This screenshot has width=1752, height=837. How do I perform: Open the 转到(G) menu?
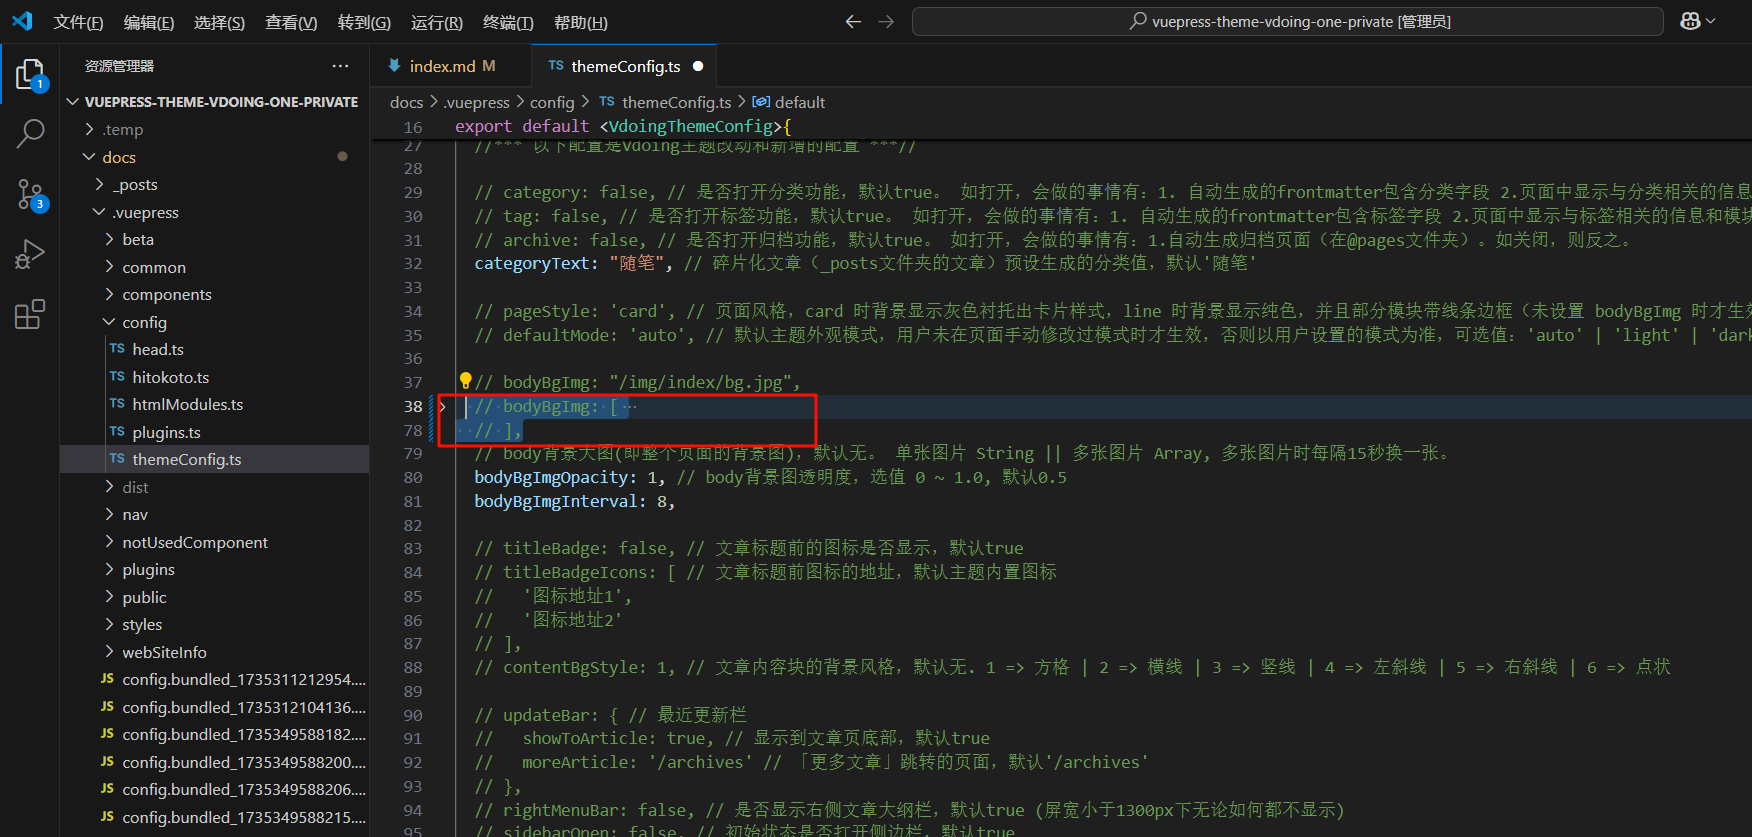point(364,22)
